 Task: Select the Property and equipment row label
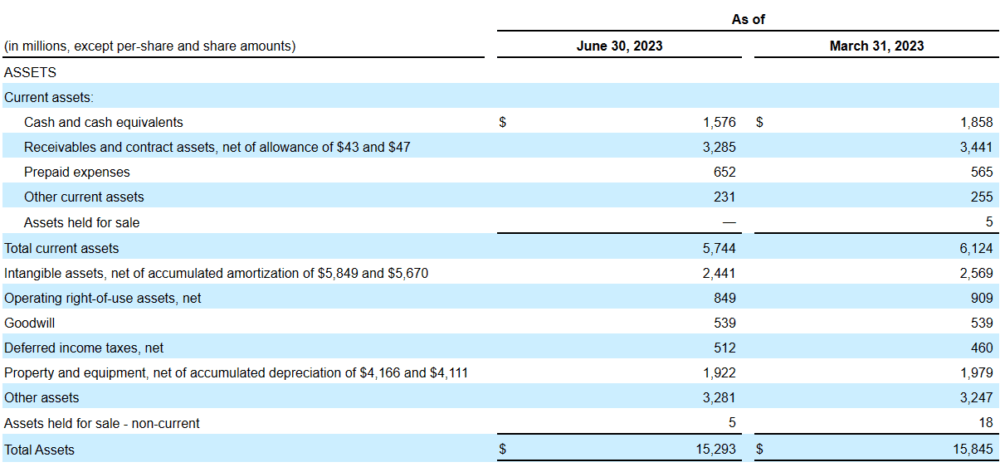[x=236, y=373]
